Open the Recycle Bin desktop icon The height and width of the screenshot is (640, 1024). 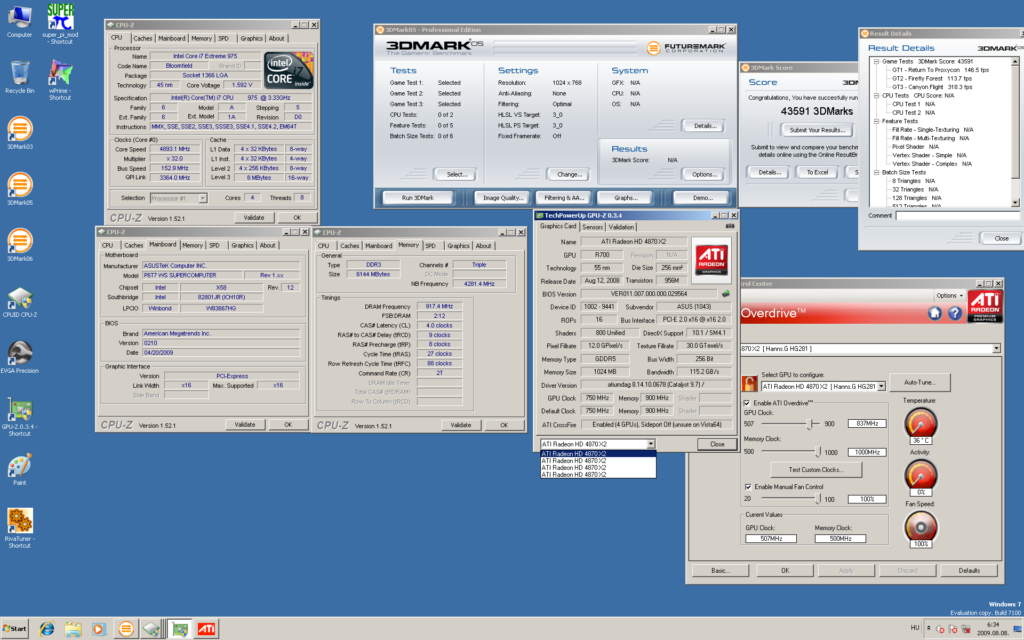coord(20,77)
